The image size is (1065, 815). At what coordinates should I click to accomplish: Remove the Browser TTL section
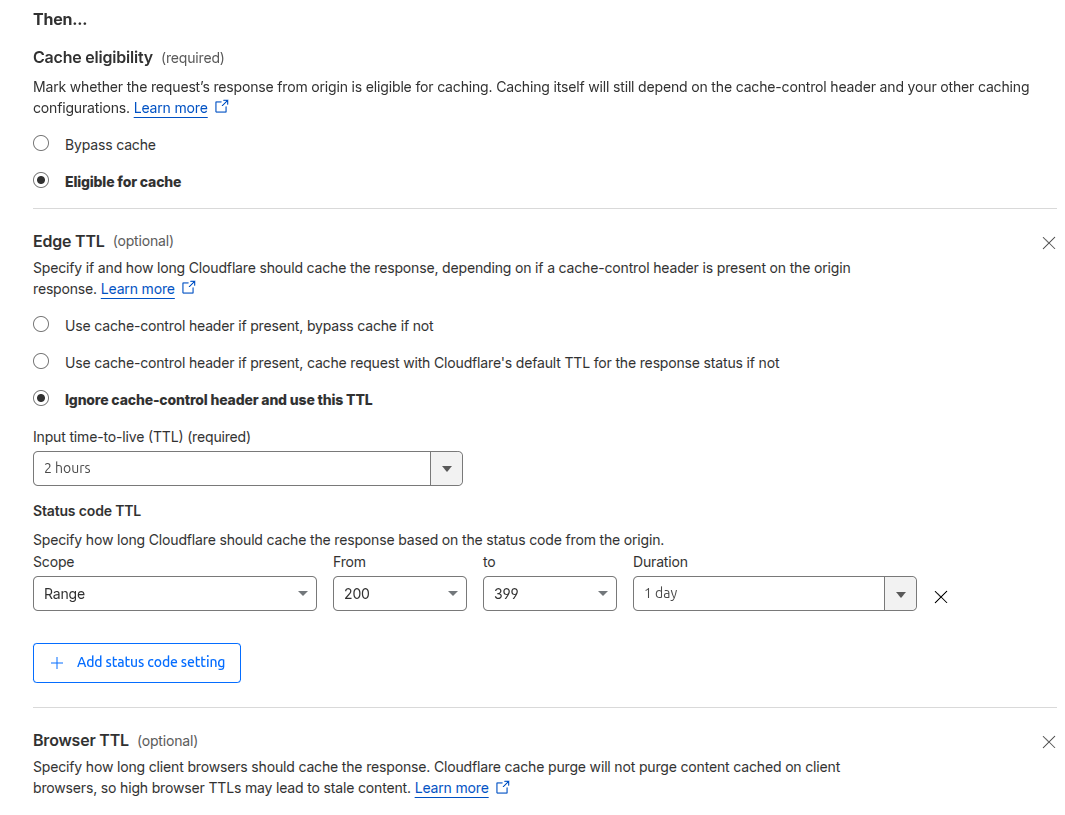point(1048,742)
